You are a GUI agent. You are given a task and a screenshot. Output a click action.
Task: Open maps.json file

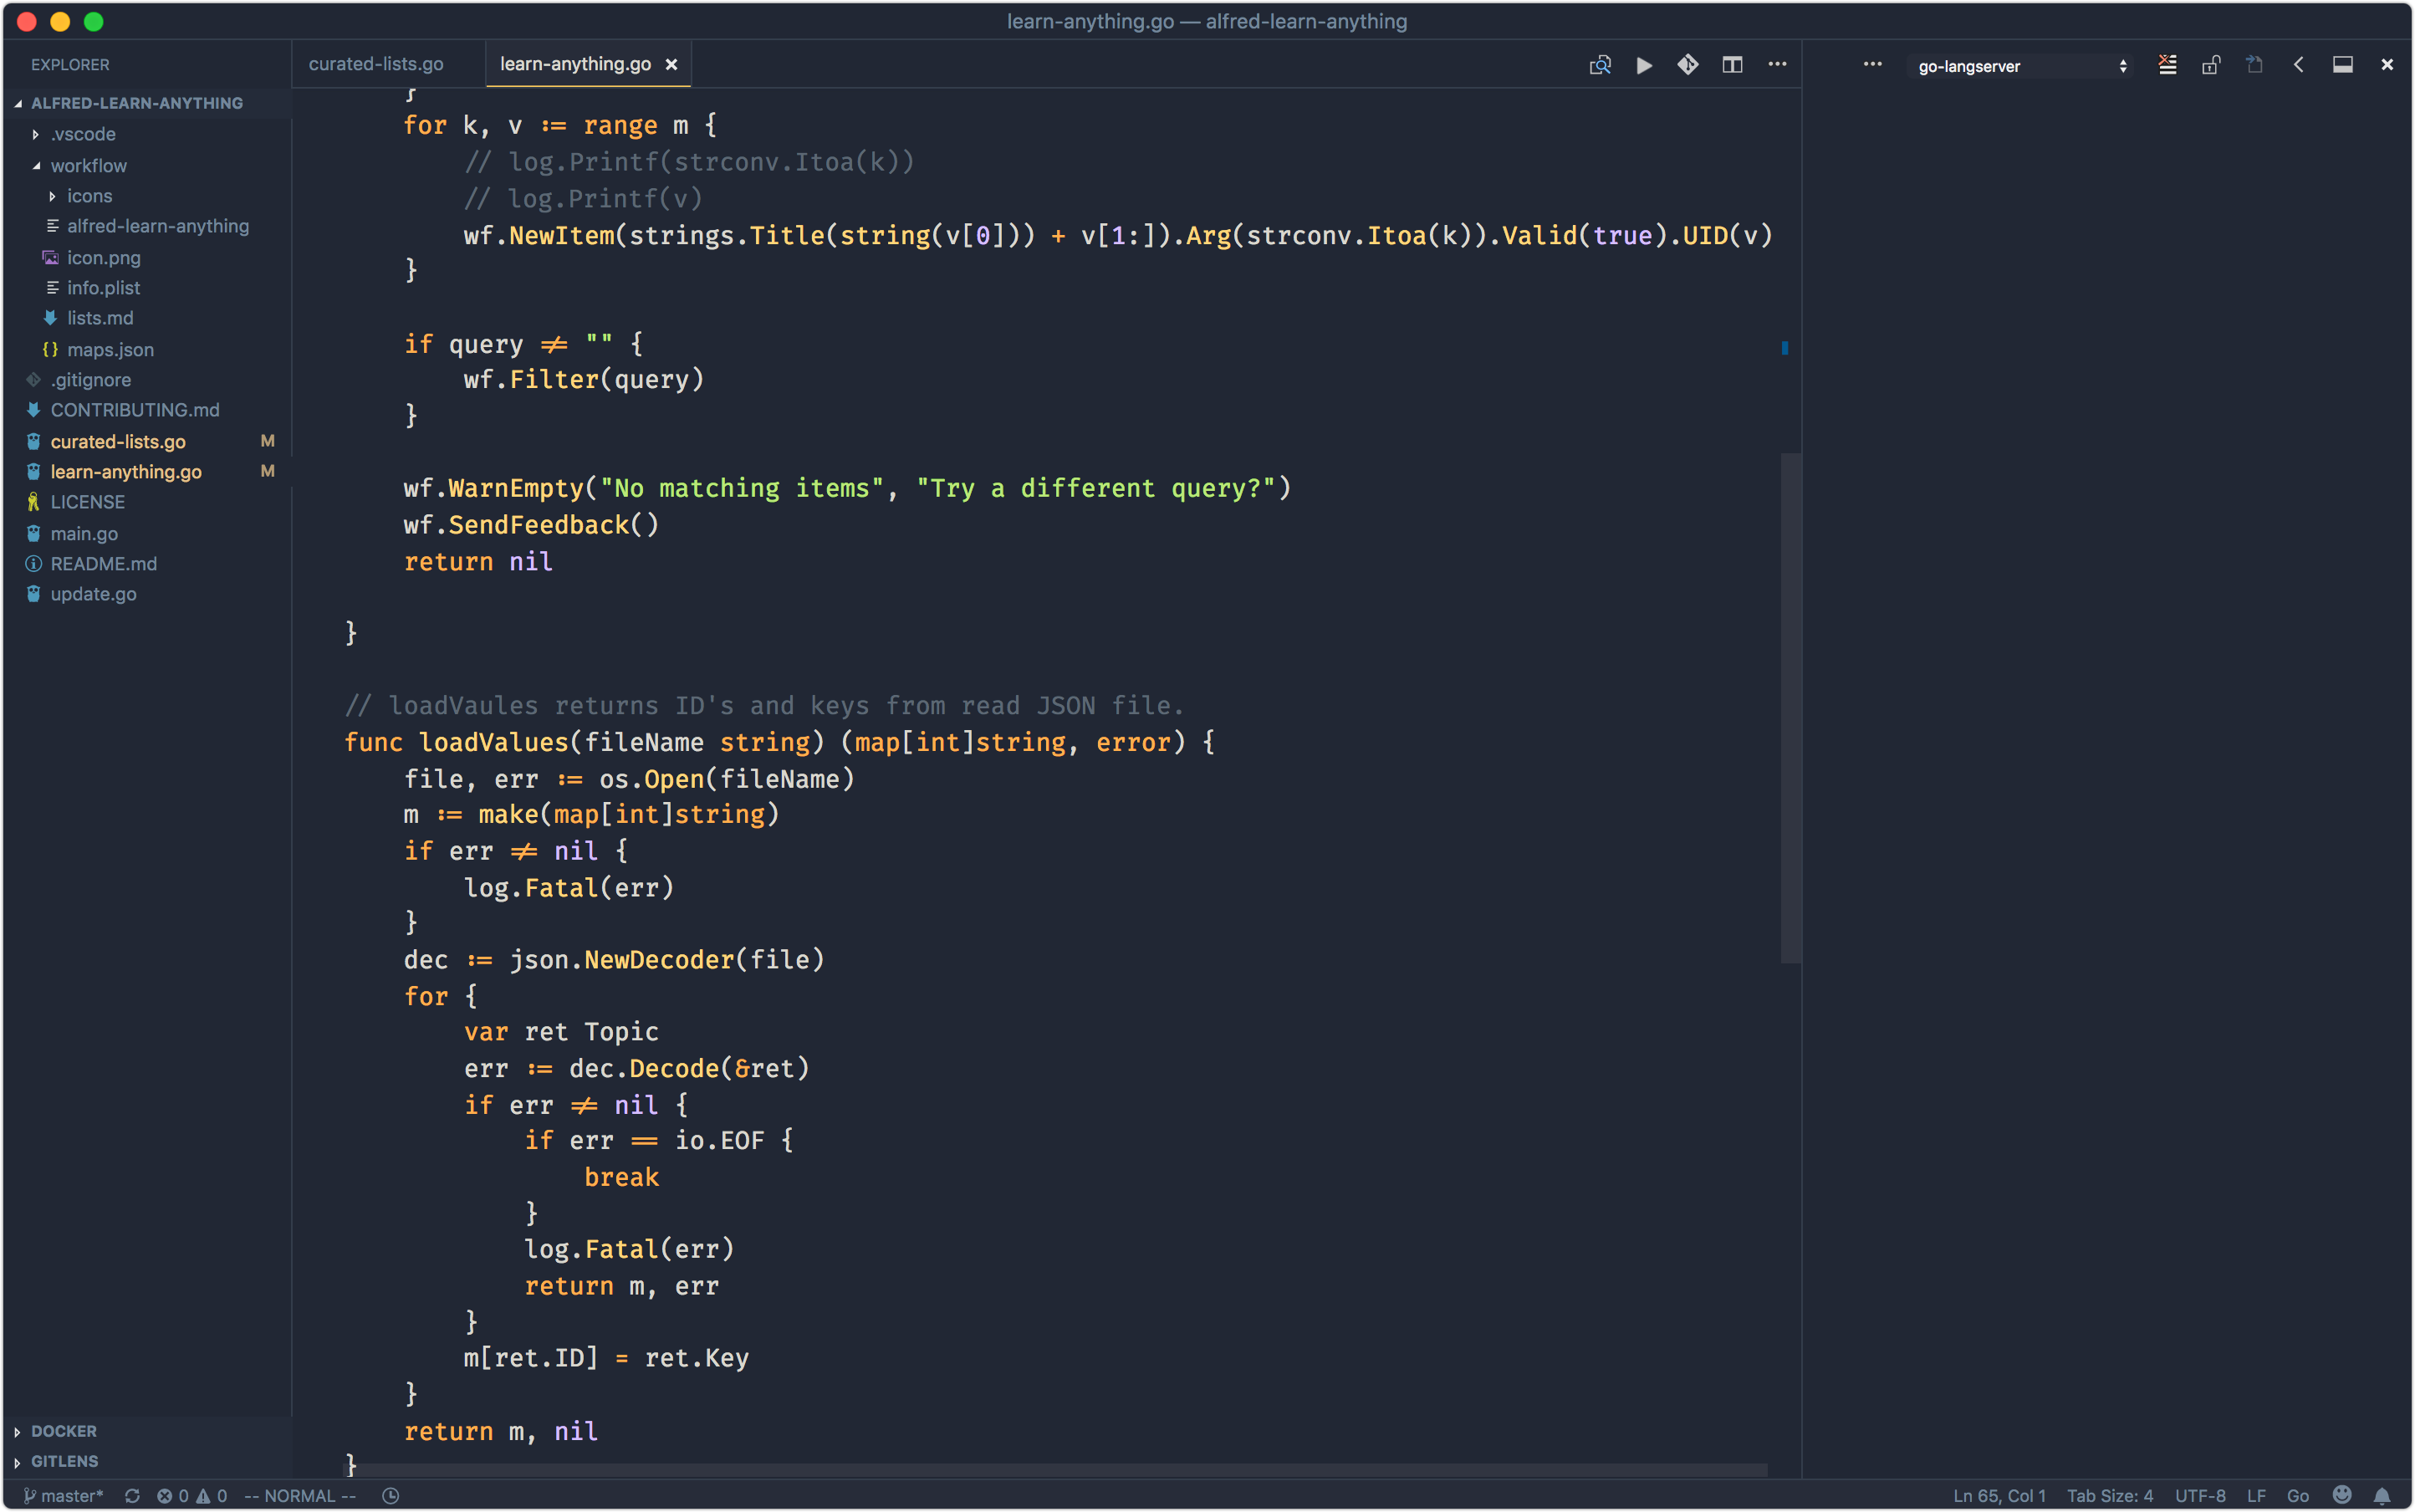coord(110,350)
